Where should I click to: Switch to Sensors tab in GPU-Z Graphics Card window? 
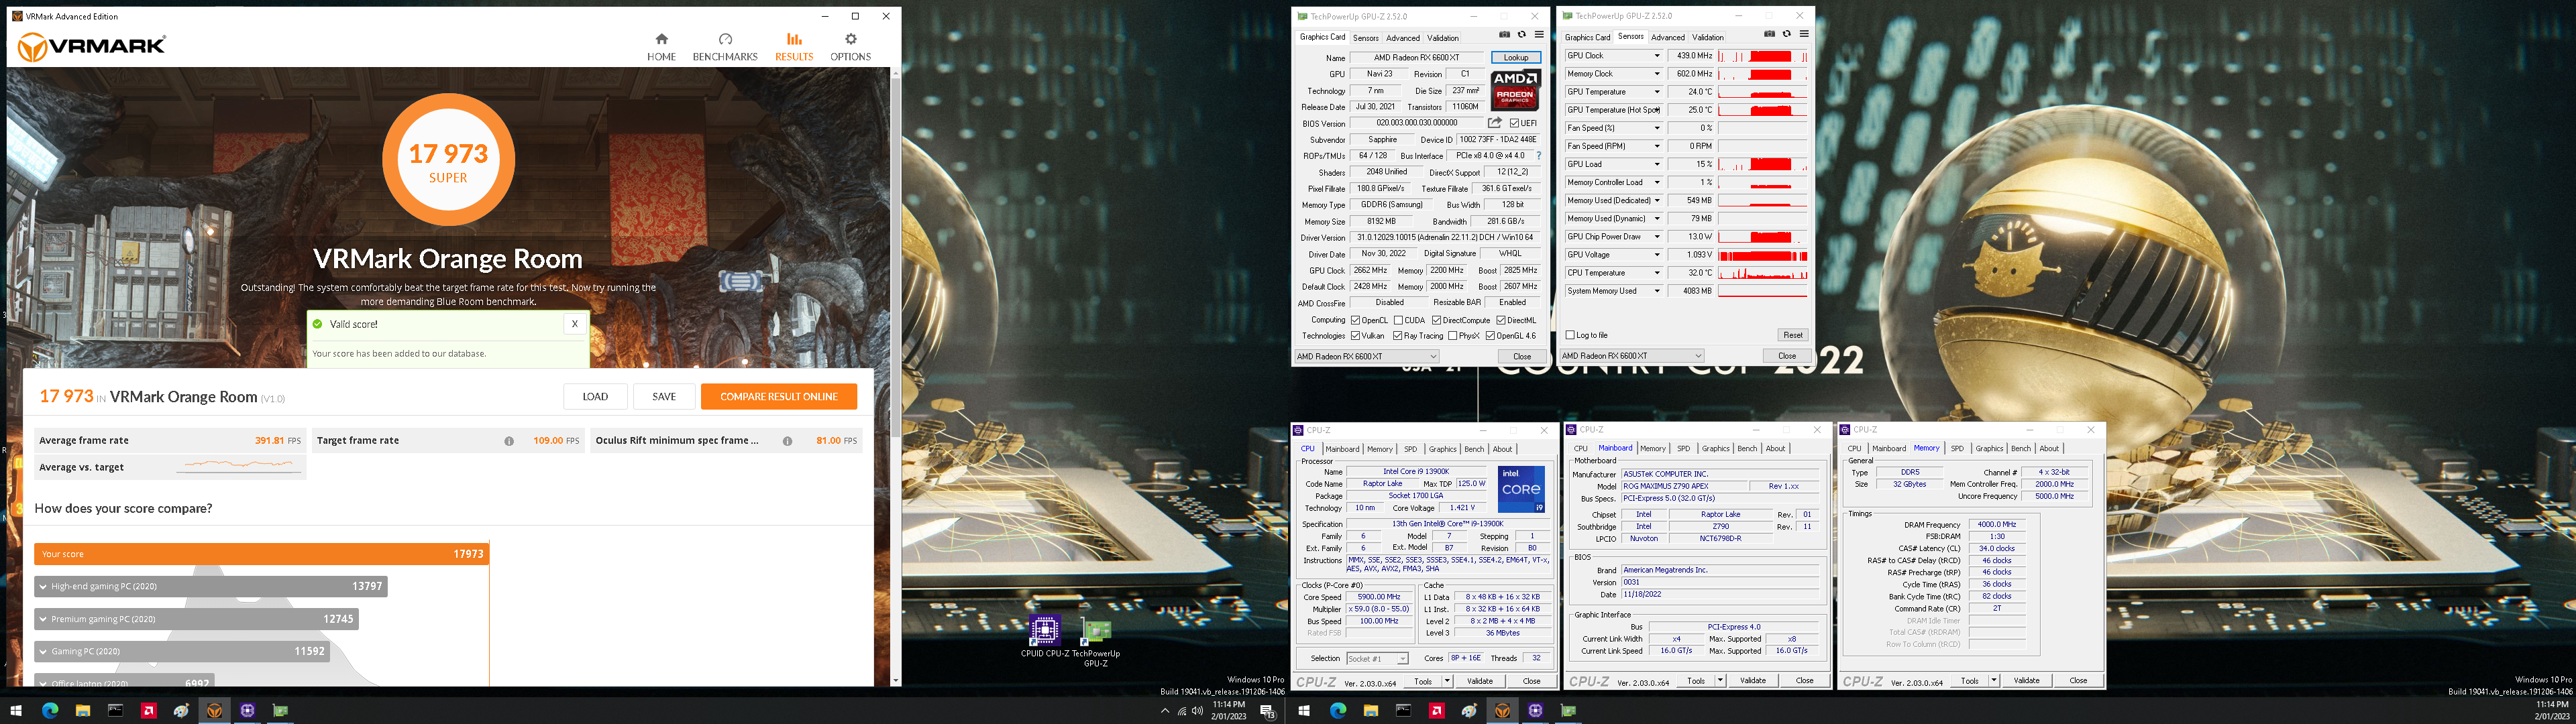pos(1365,38)
